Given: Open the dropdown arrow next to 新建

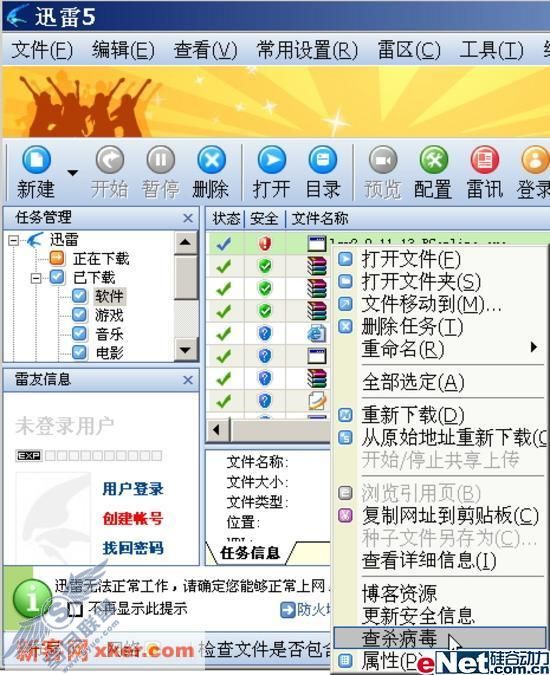Looking at the screenshot, I should click(x=73, y=173).
